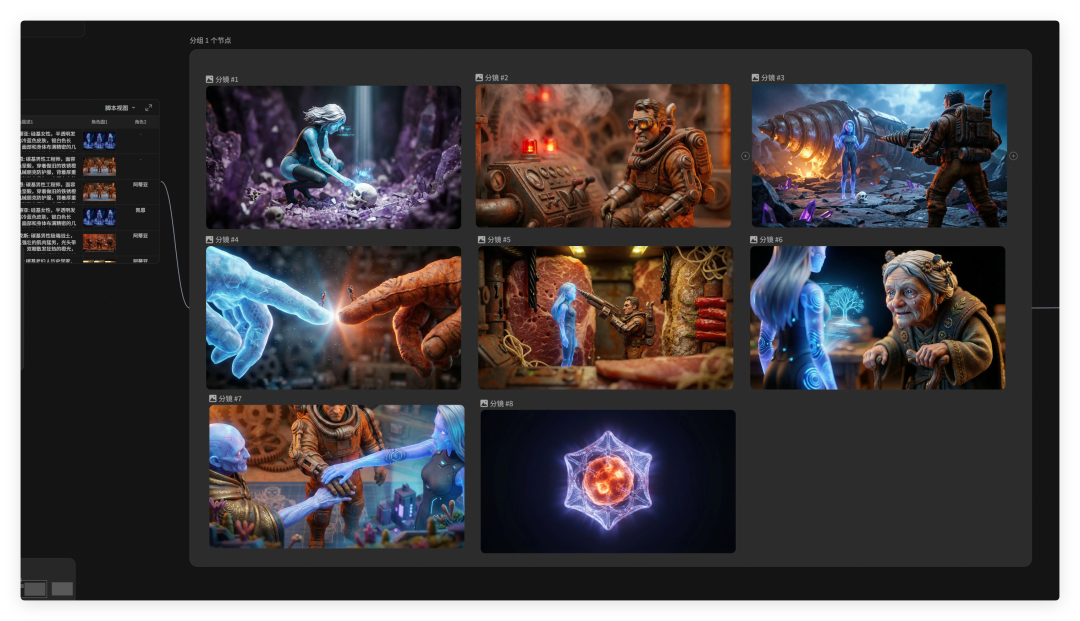Select the 分镜 #8 glowing crystal orb image
Viewport: 1080px width, 621px height.
tap(607, 481)
